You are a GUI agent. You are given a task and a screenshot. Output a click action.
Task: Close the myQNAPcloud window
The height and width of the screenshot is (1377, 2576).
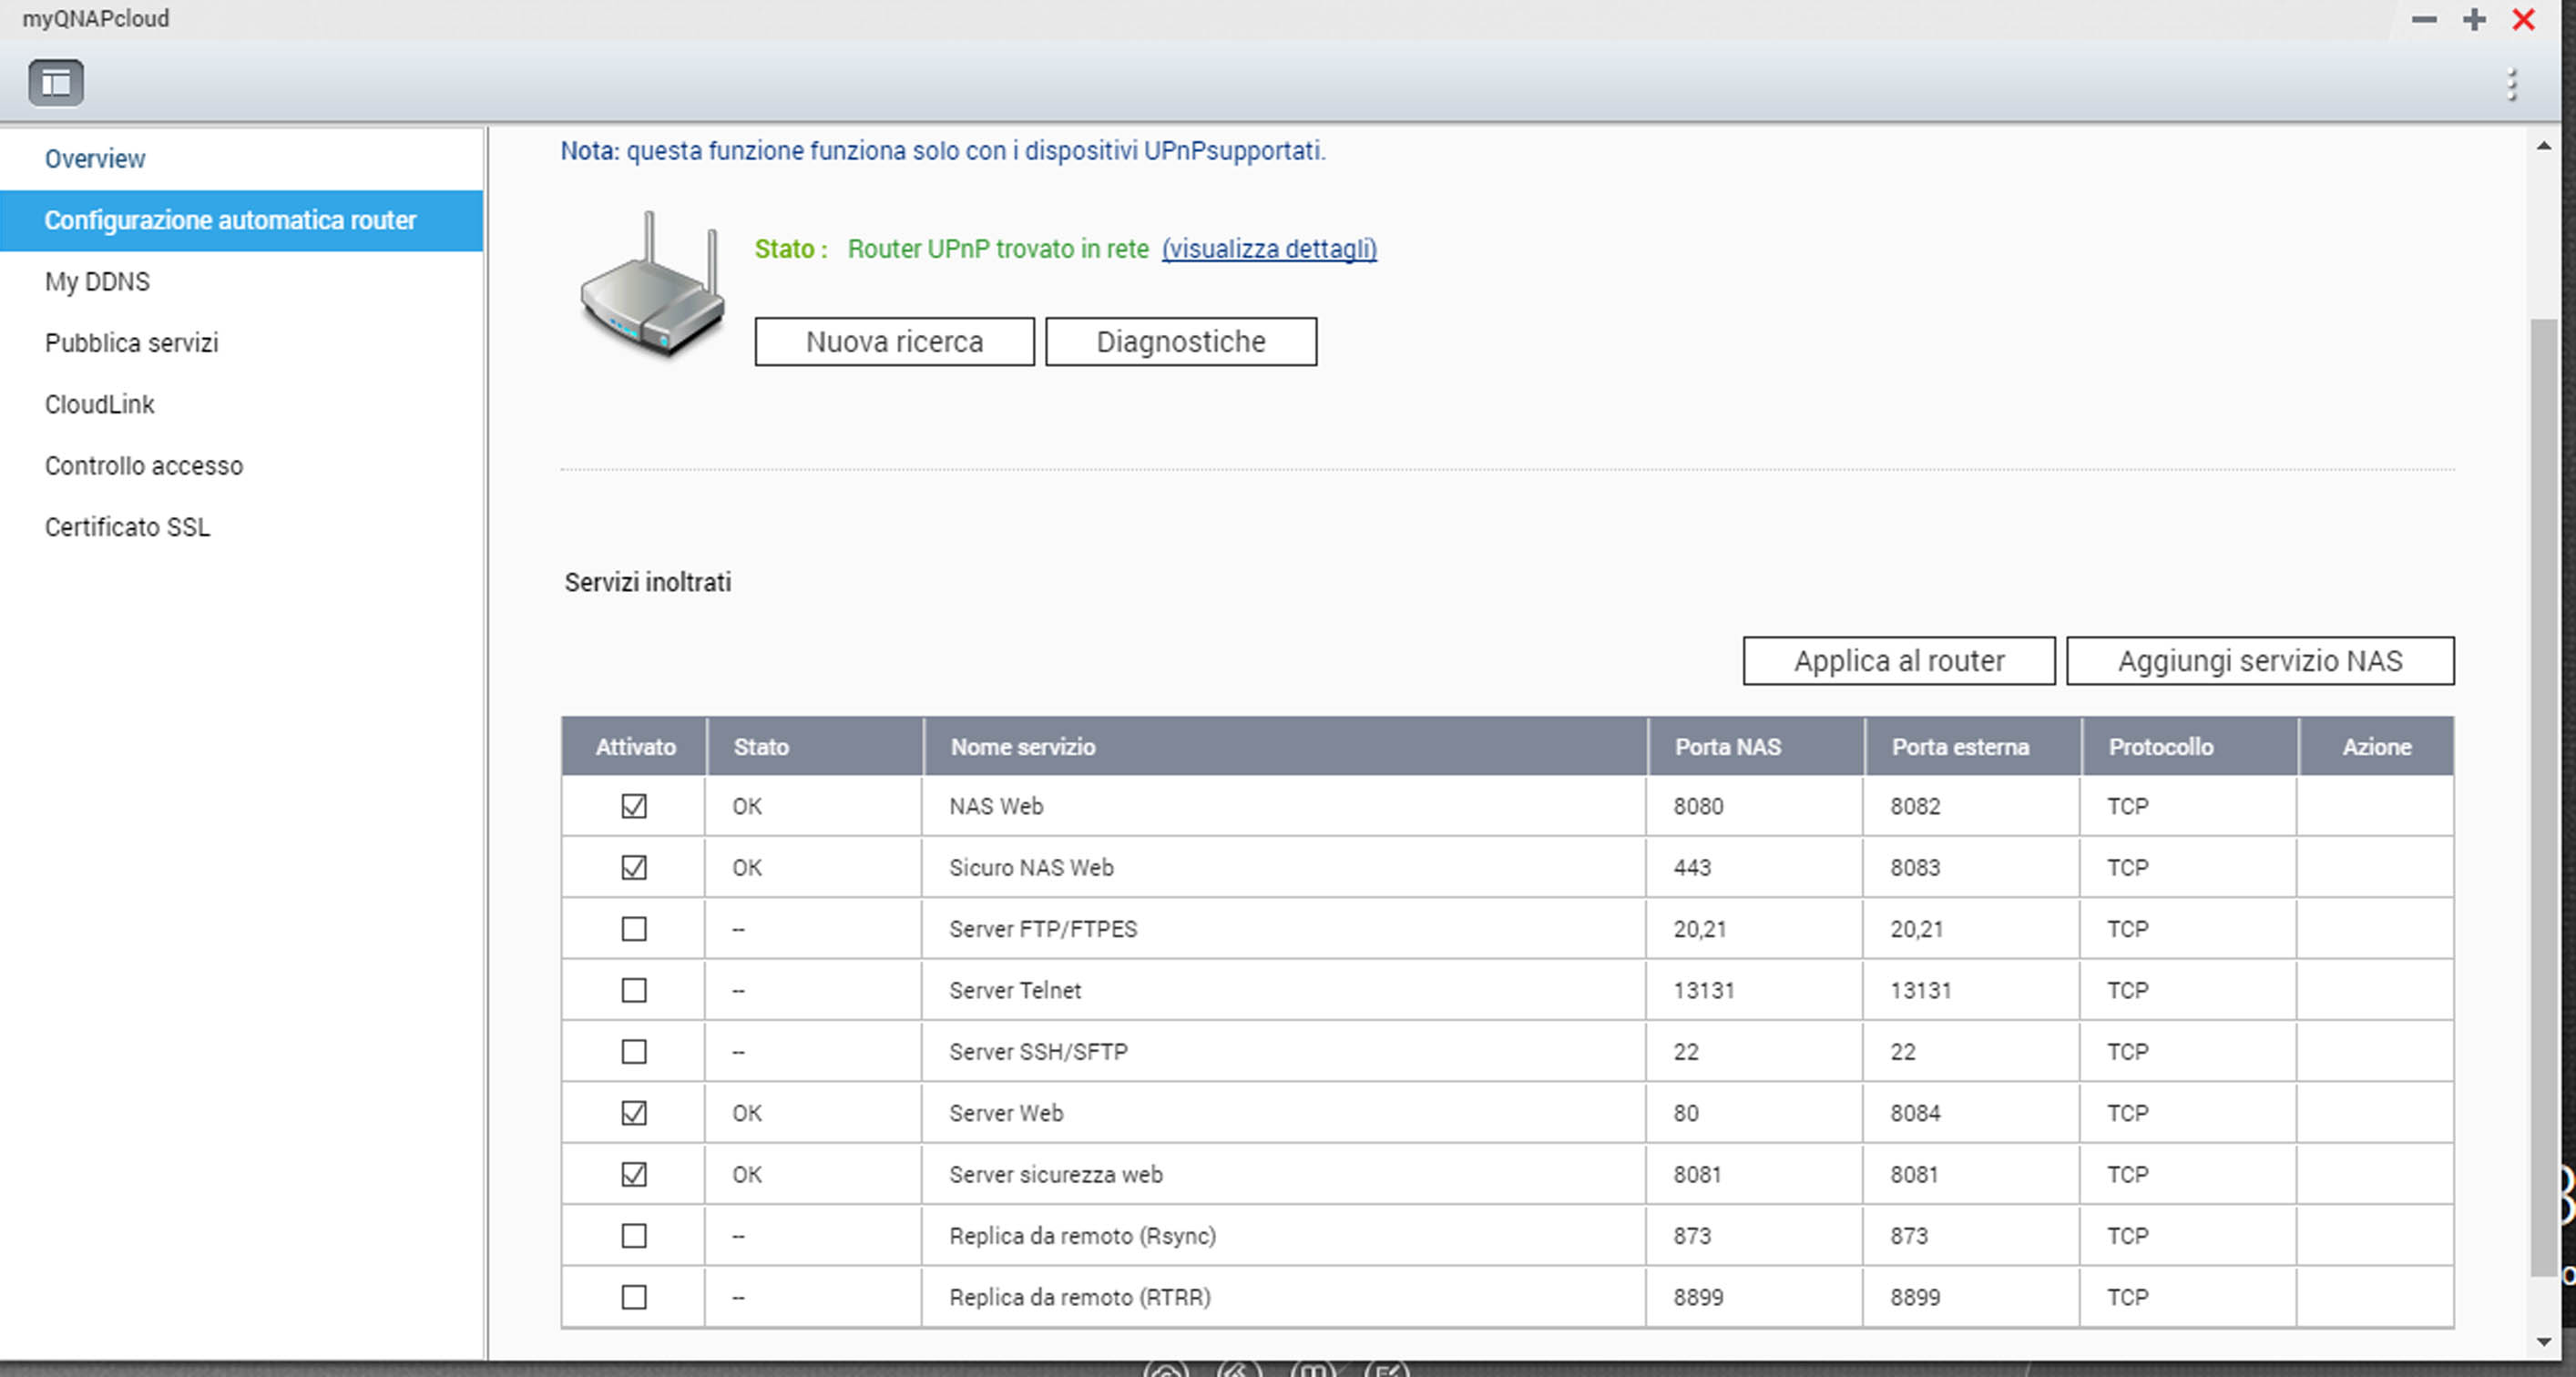coord(2523,20)
